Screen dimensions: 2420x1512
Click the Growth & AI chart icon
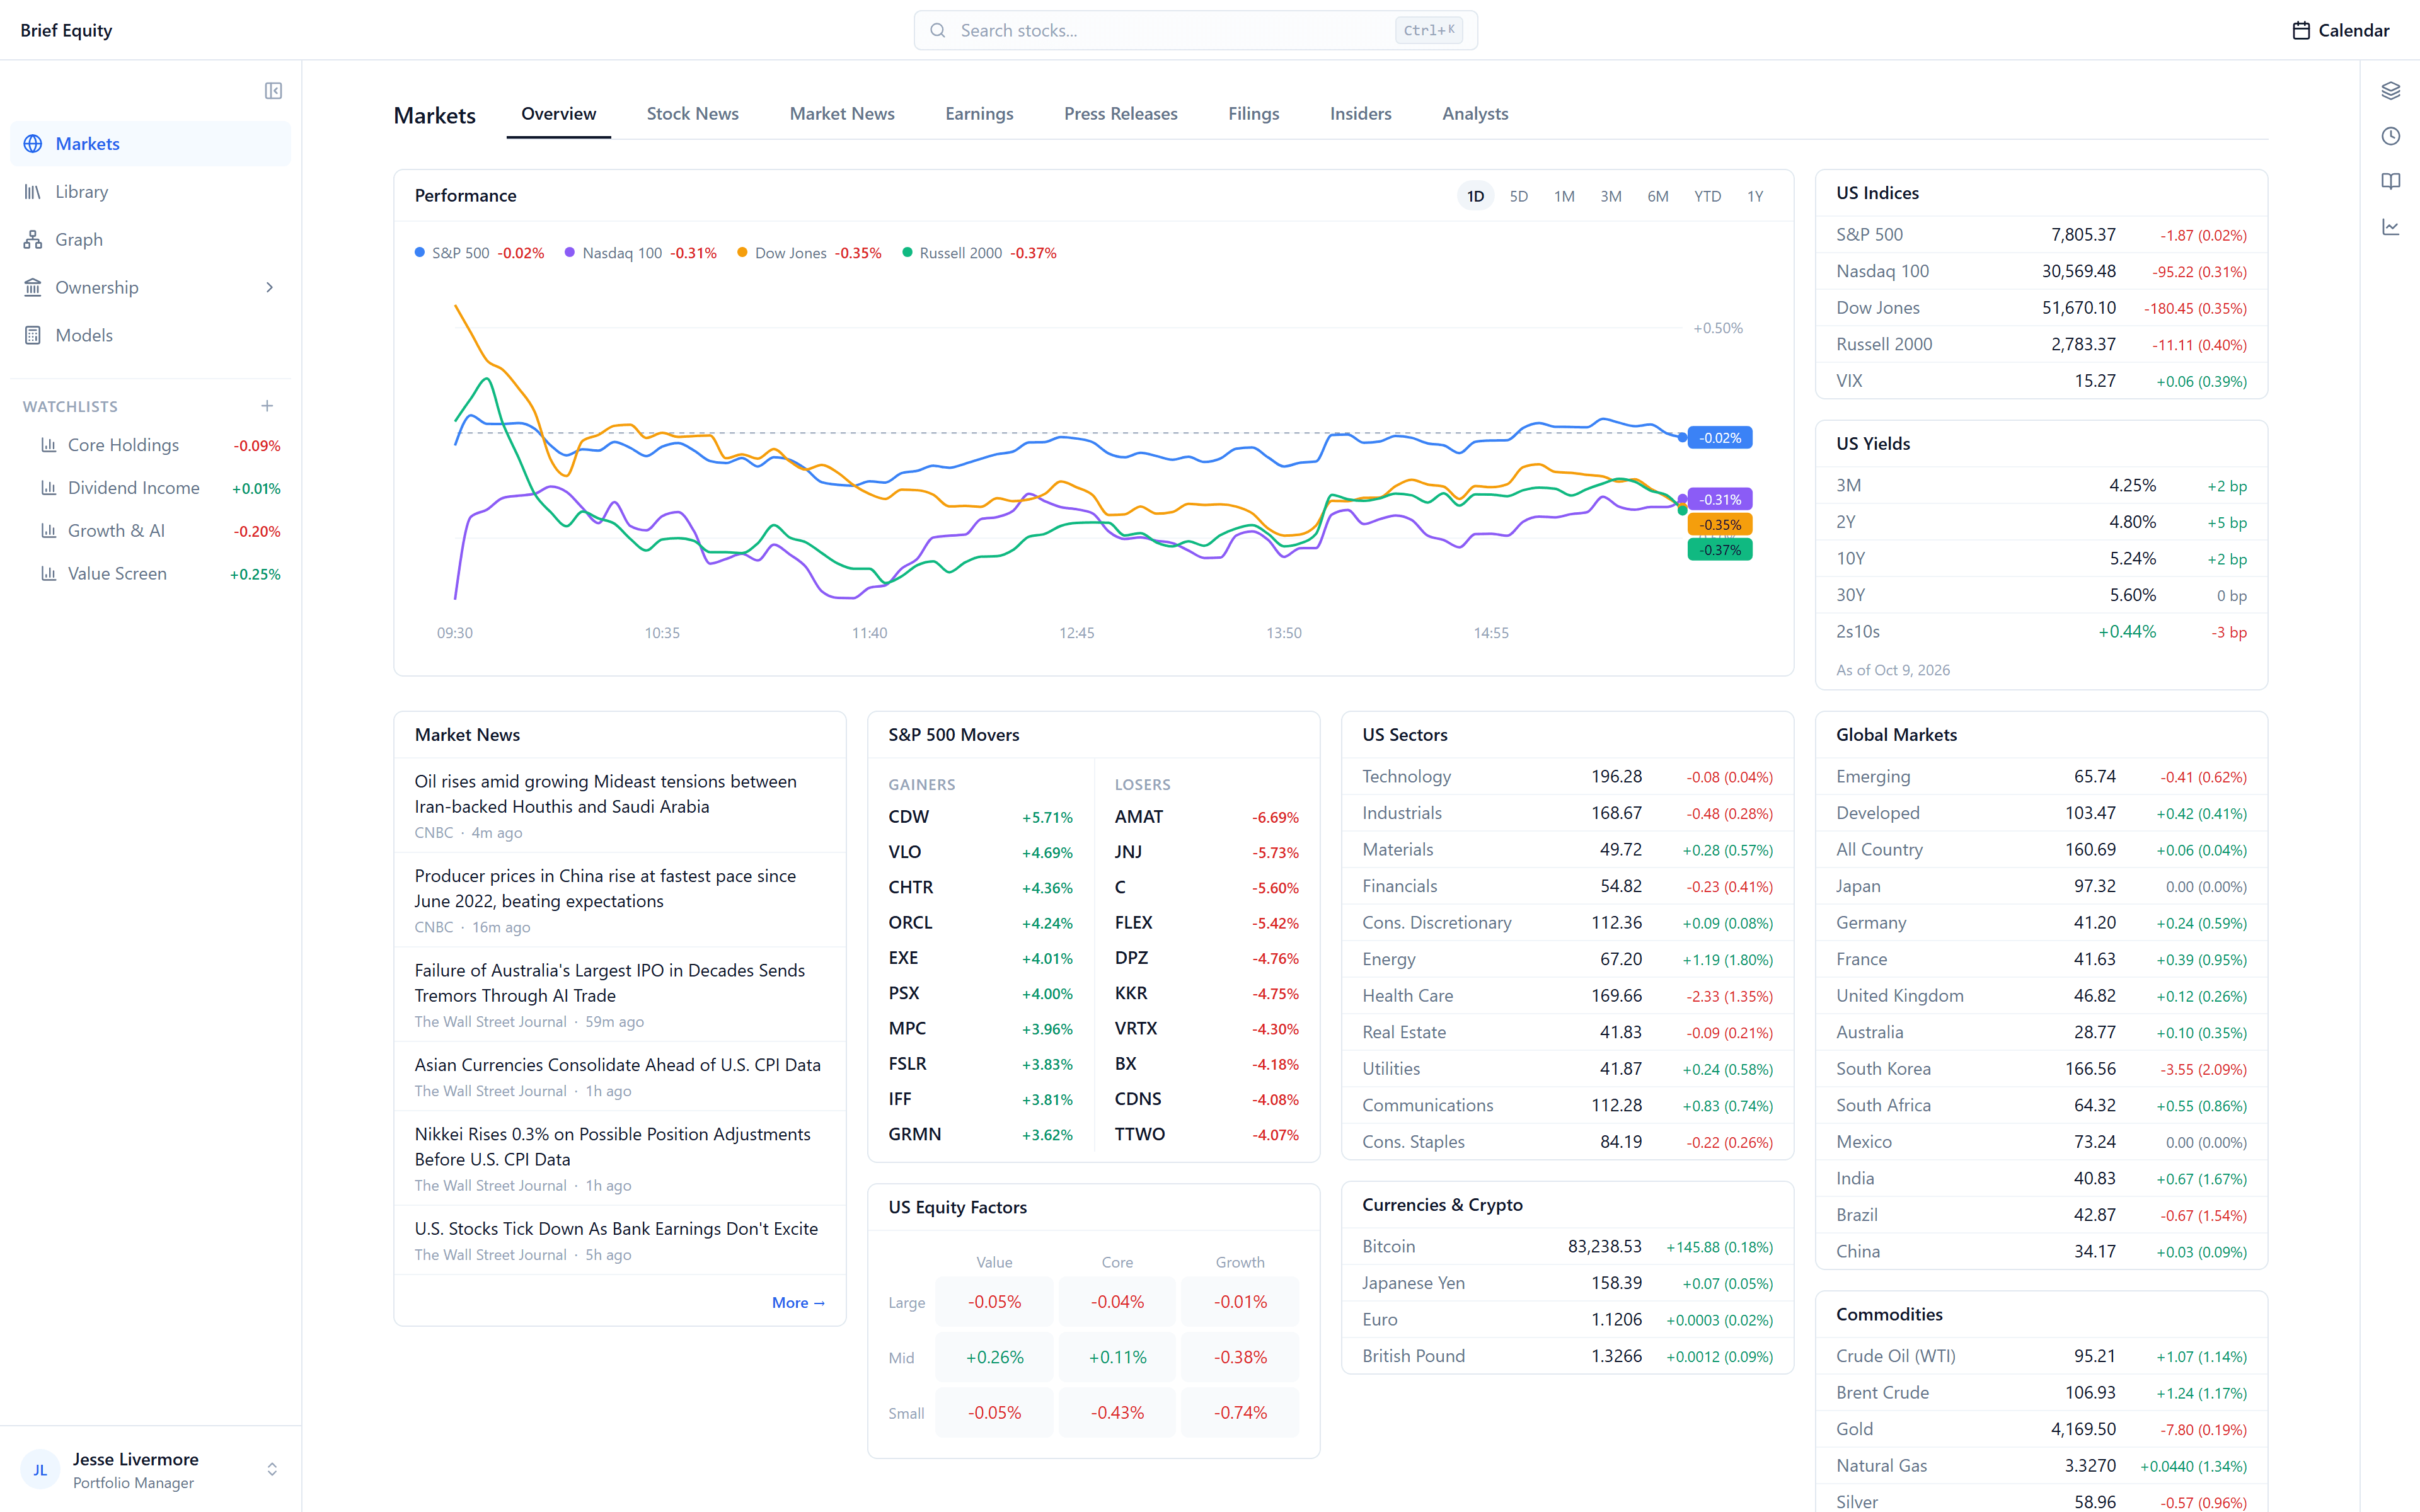48,531
